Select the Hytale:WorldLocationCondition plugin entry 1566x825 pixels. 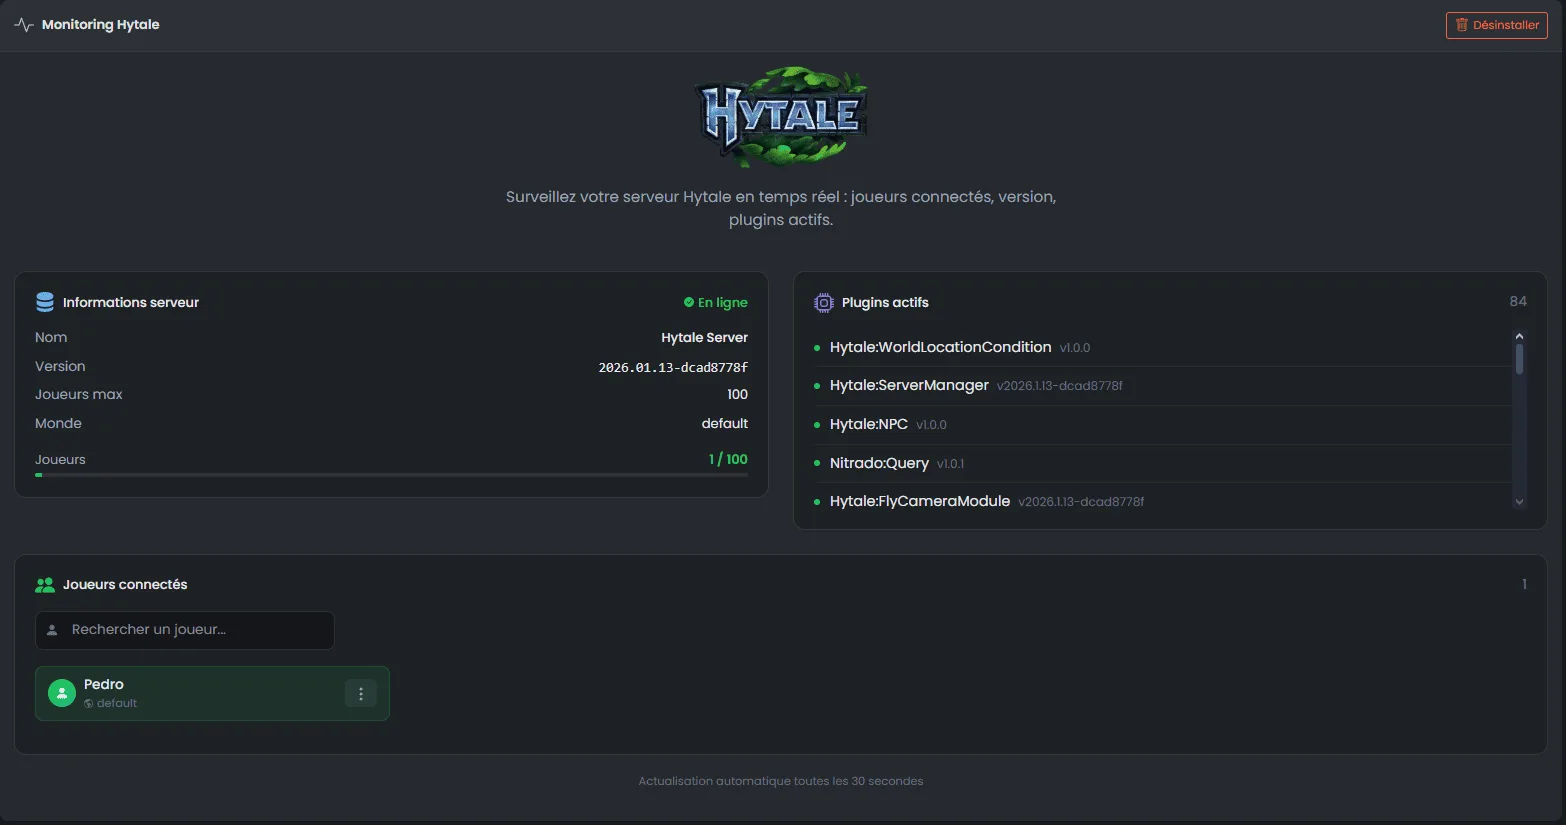coord(940,347)
